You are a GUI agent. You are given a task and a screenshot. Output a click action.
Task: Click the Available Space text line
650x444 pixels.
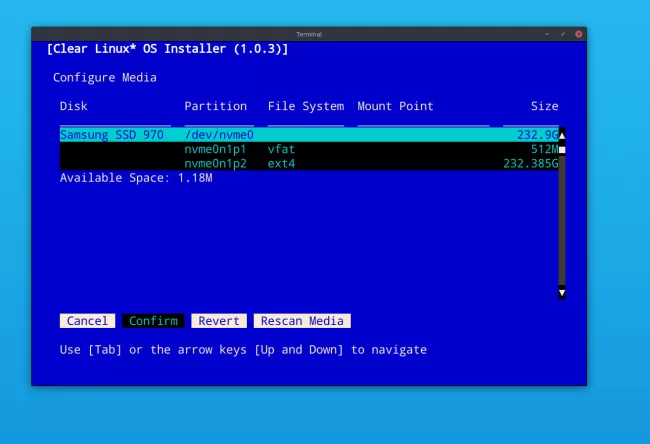tap(135, 178)
